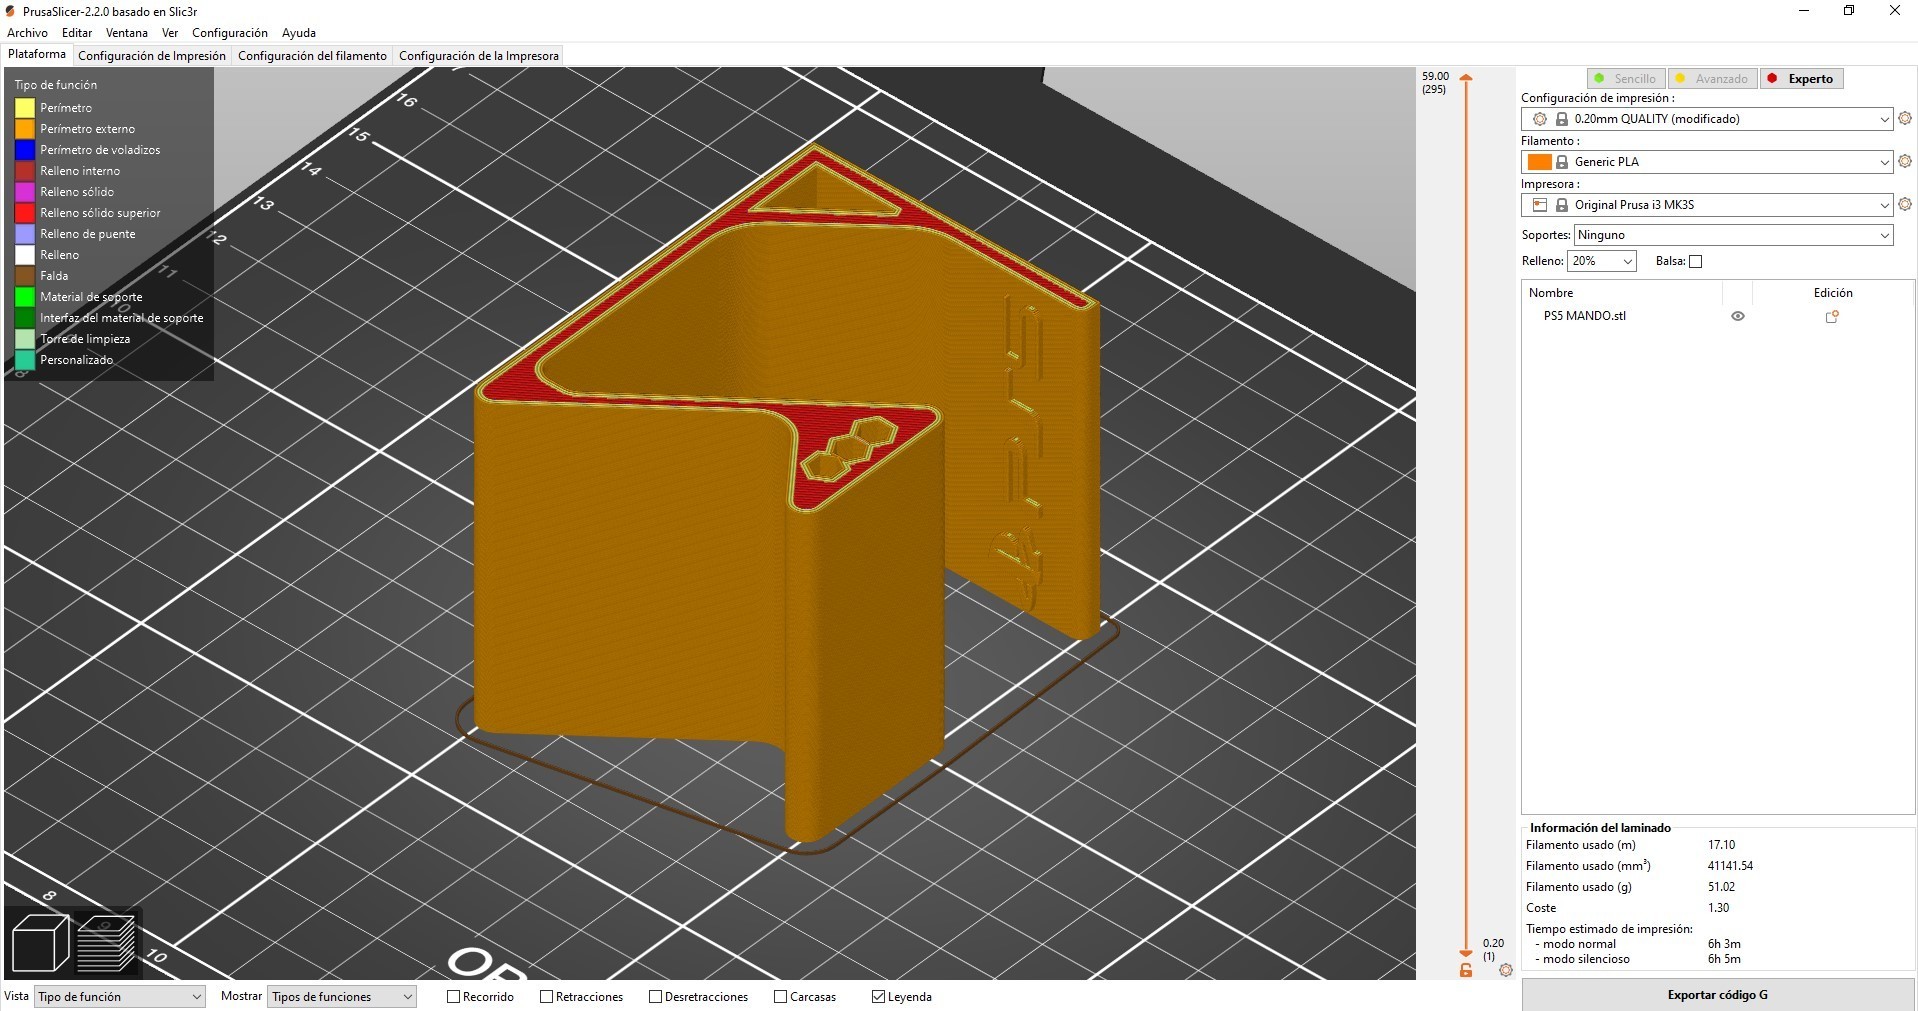Switch to Configuración de la Impresora tab
The width and height of the screenshot is (1918, 1011).
click(479, 56)
